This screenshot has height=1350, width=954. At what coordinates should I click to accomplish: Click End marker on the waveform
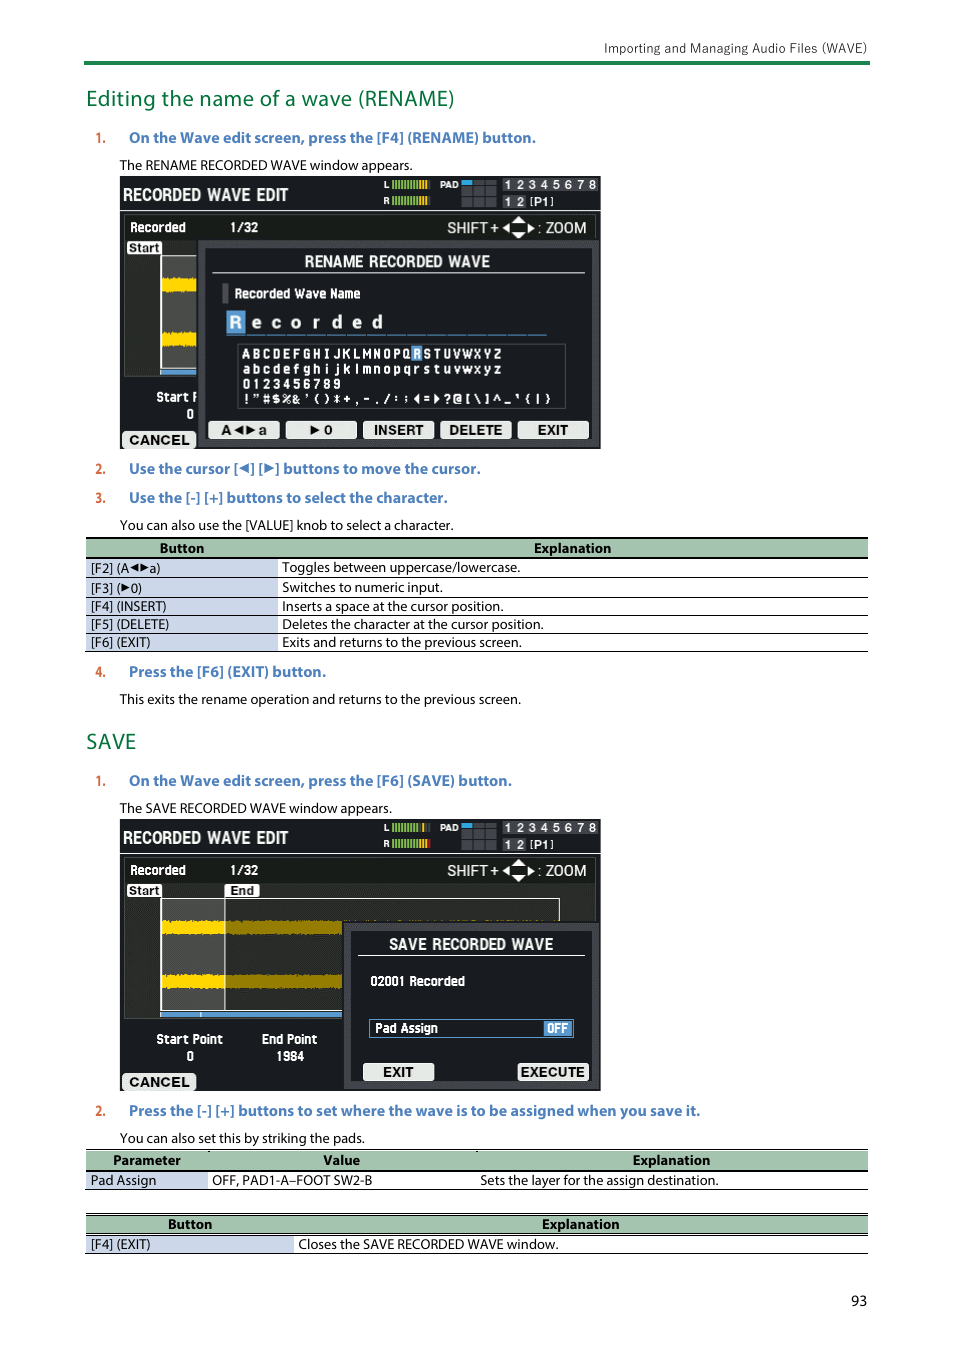point(242,891)
